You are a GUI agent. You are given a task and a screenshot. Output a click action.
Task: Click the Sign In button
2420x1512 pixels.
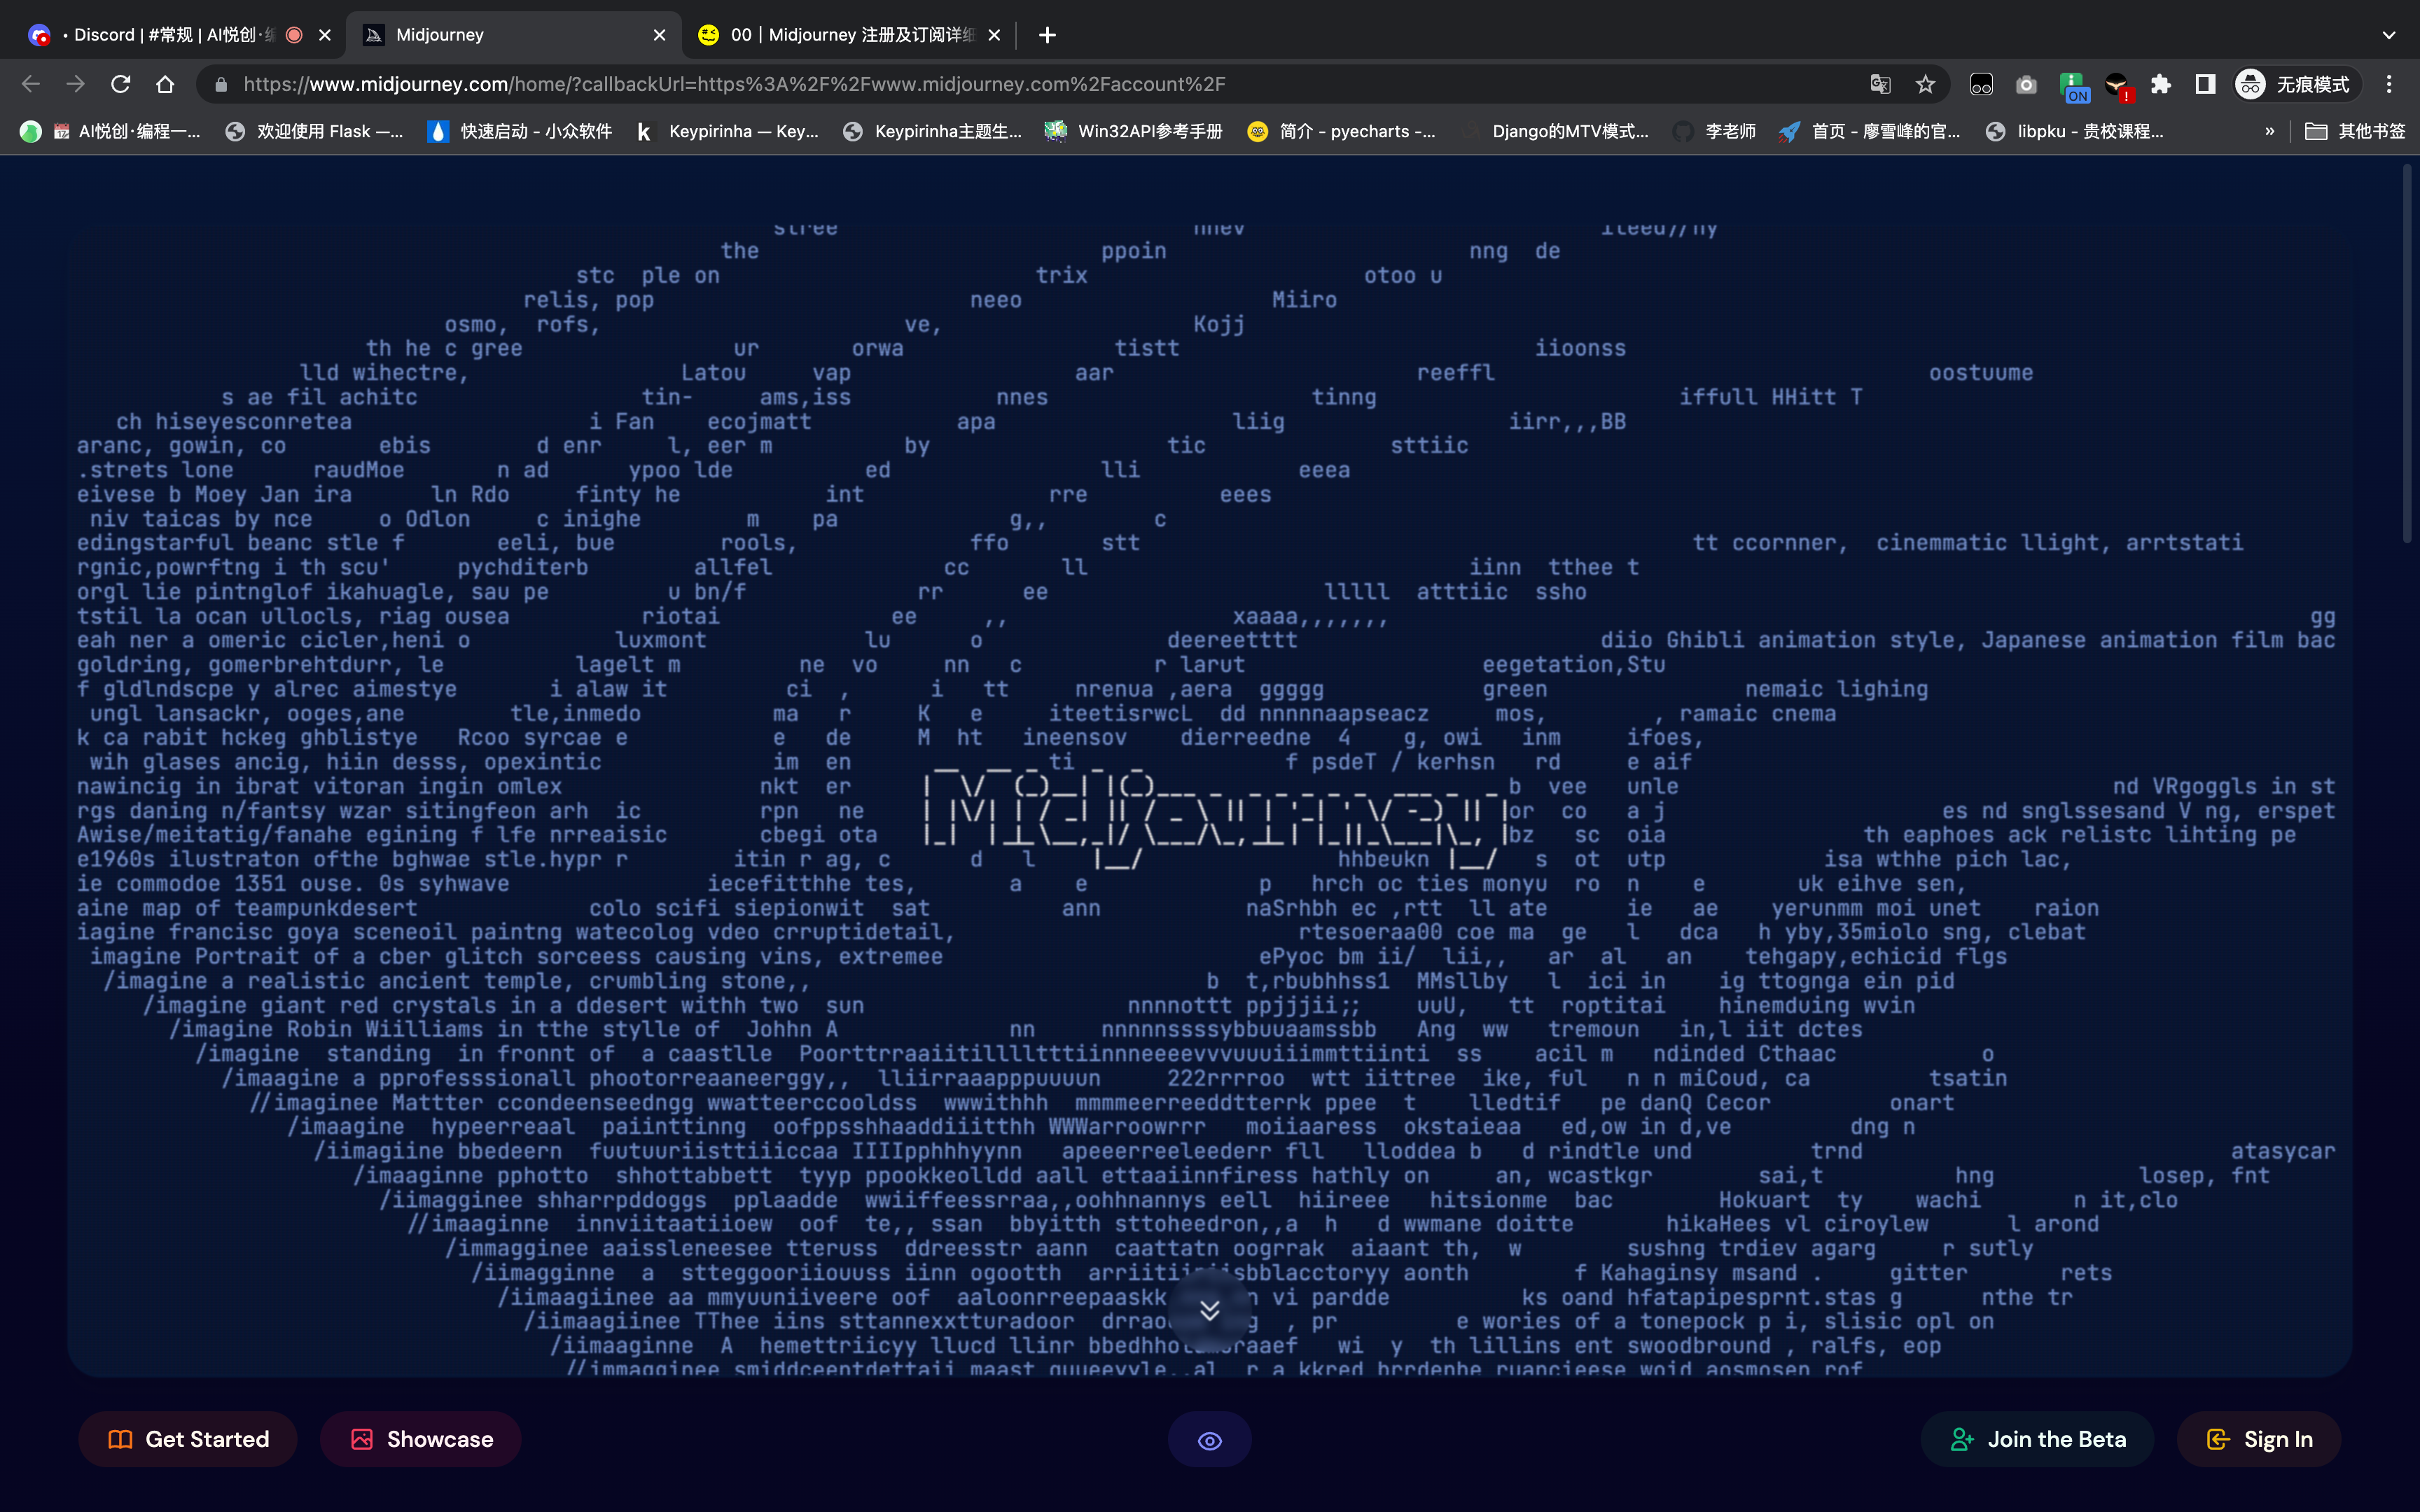click(x=2259, y=1439)
